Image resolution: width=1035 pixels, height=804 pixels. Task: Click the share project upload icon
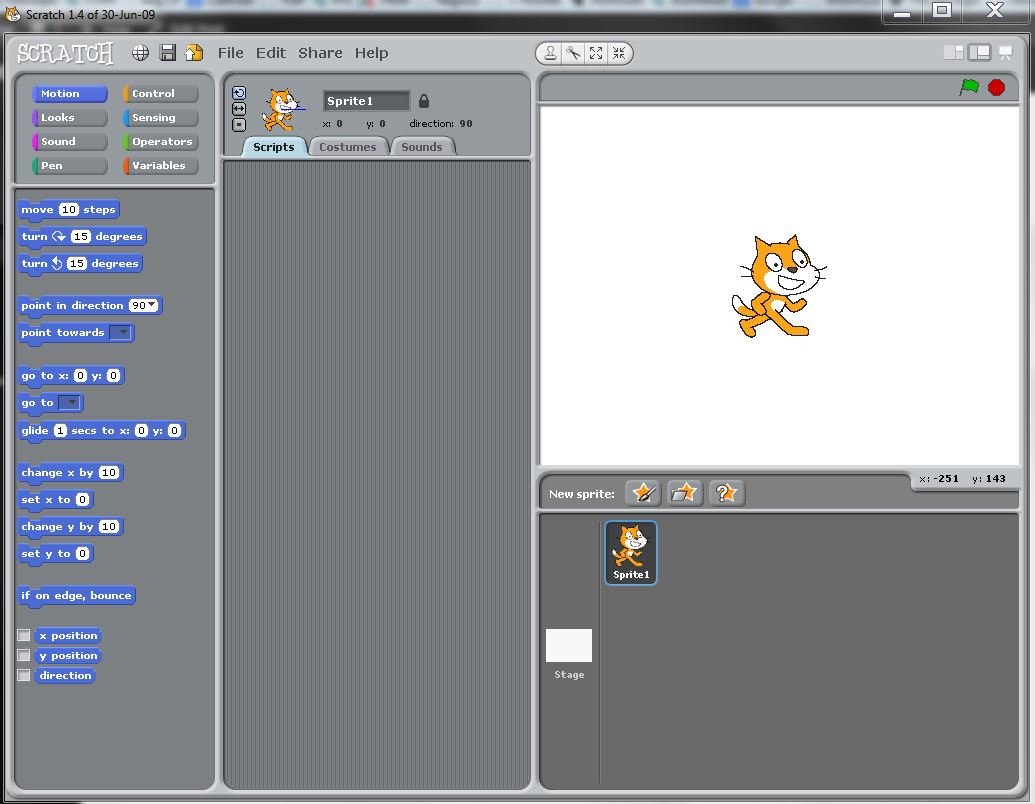194,53
